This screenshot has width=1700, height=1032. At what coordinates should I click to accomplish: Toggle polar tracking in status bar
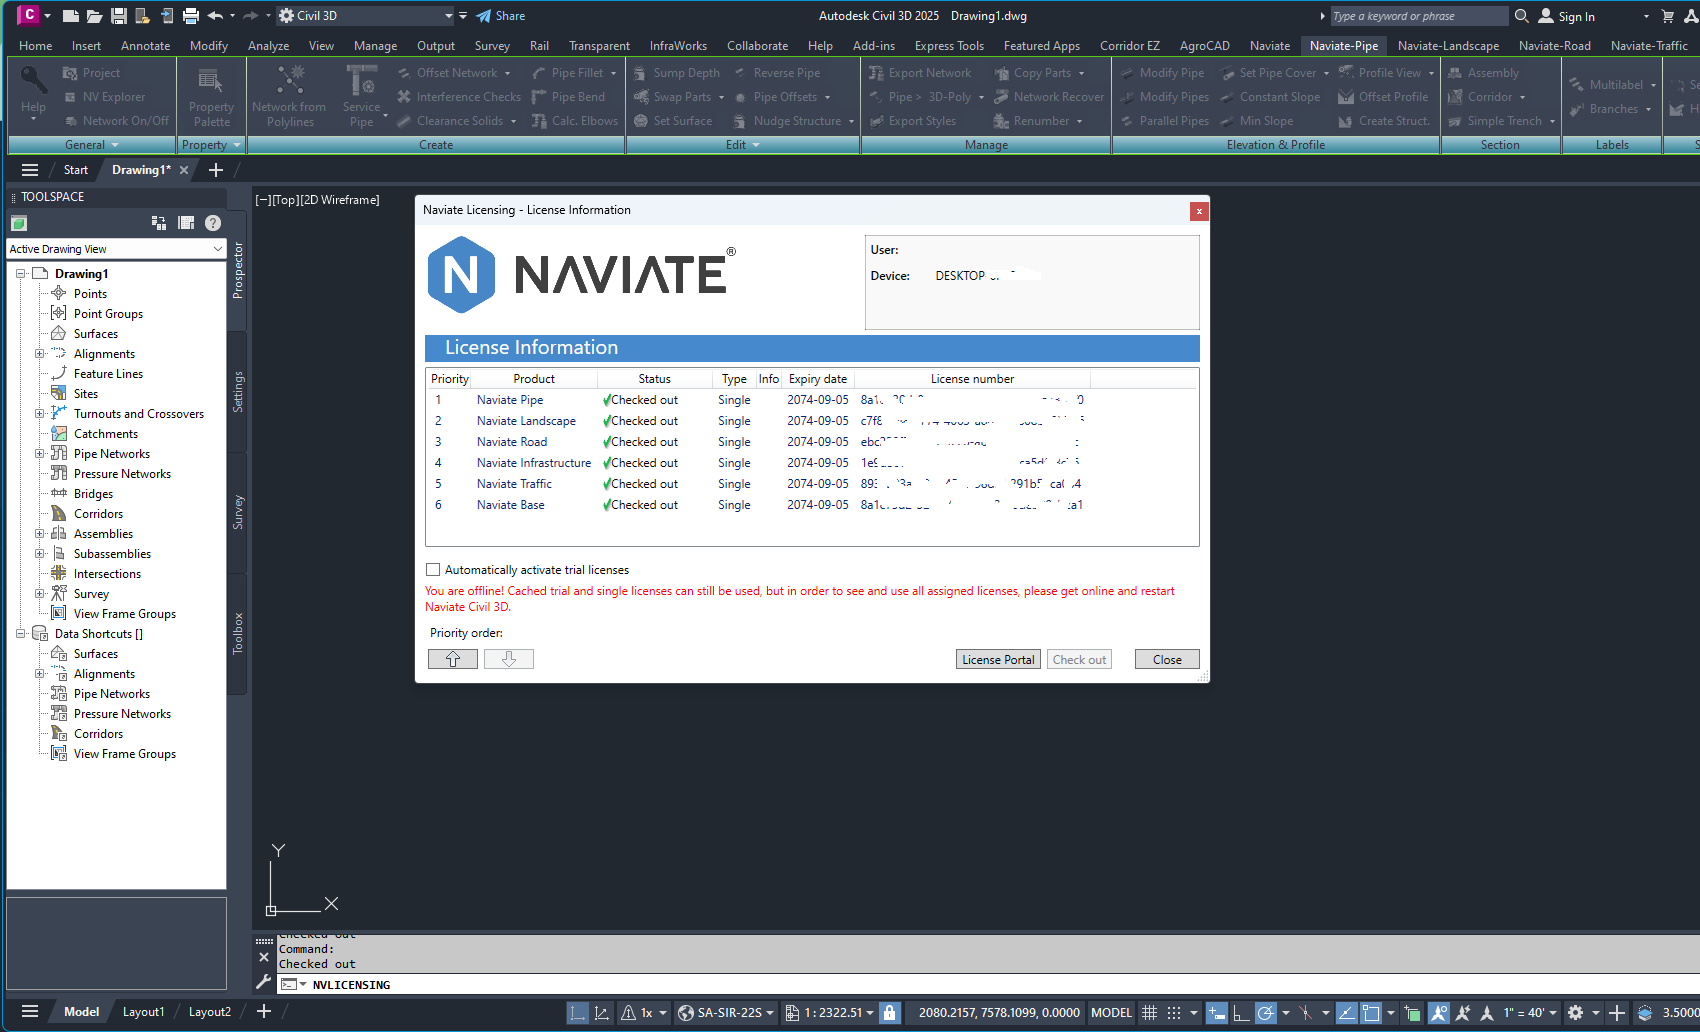pos(1266,1013)
